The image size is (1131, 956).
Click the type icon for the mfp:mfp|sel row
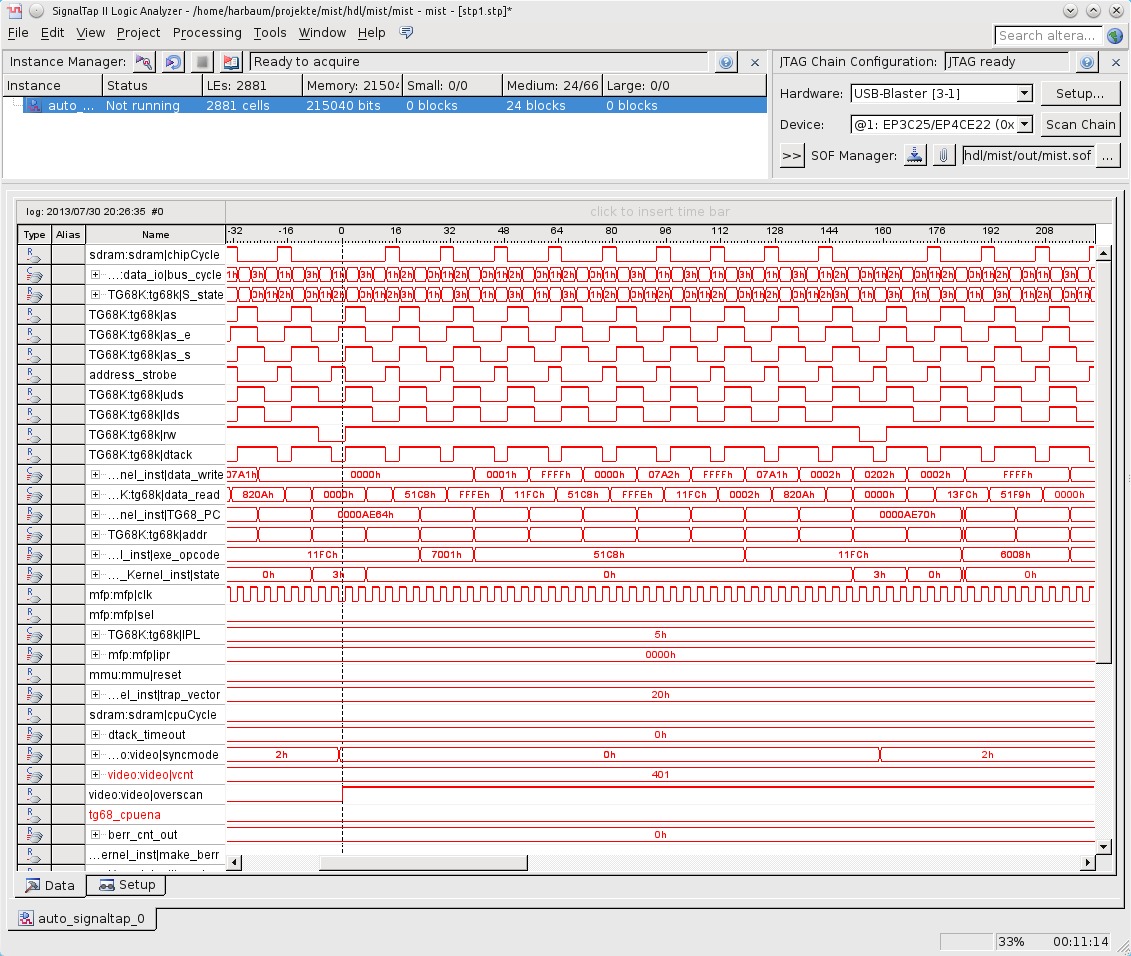34,615
